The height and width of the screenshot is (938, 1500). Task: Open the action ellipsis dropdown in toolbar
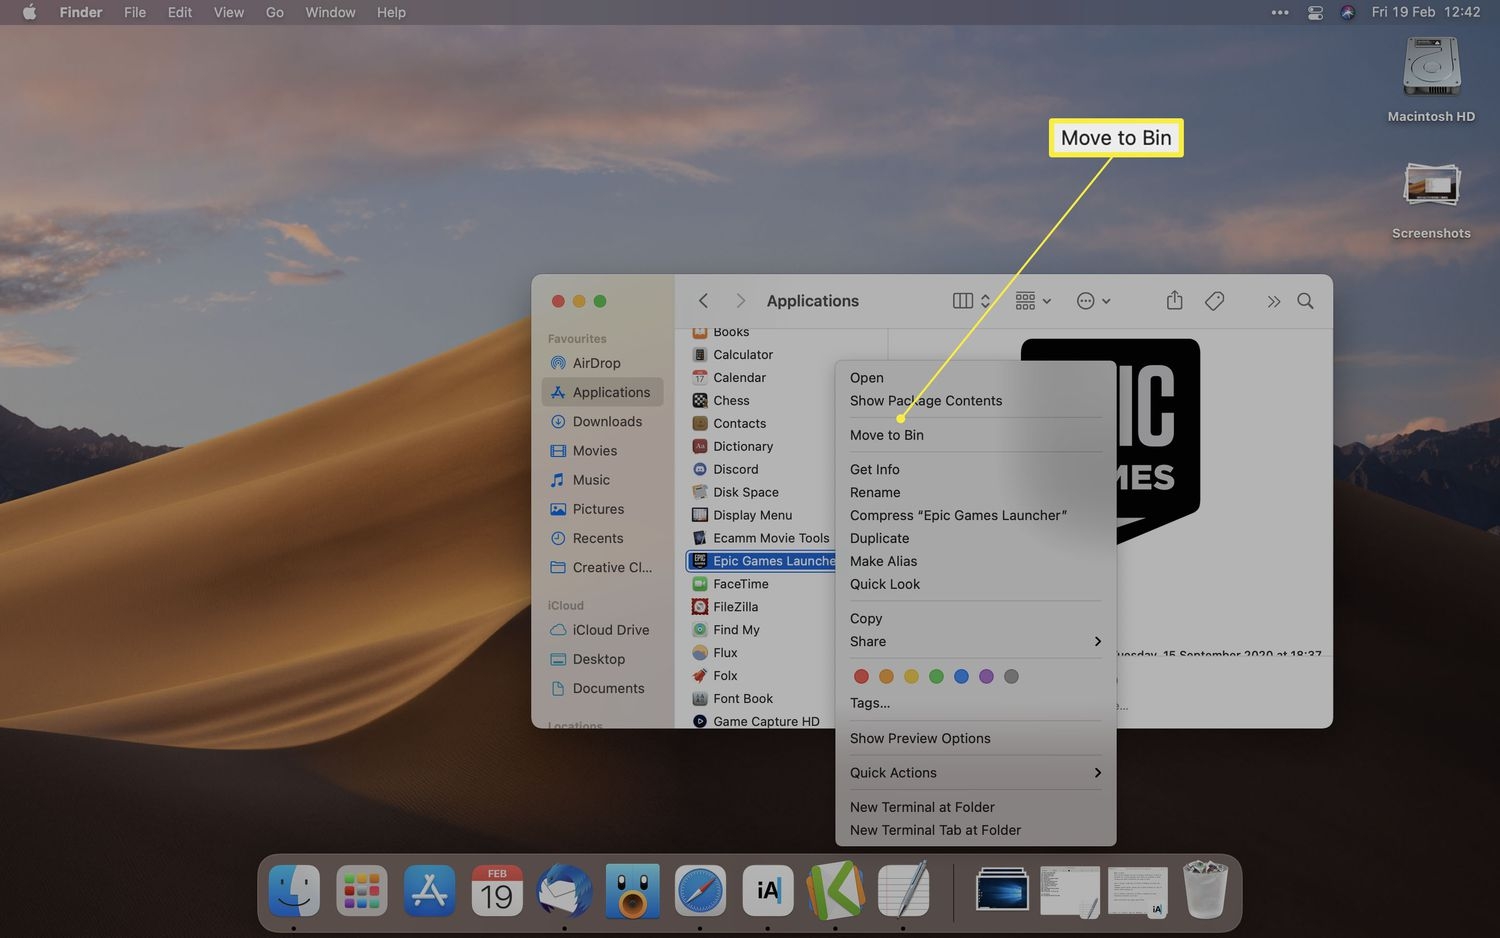tap(1093, 301)
